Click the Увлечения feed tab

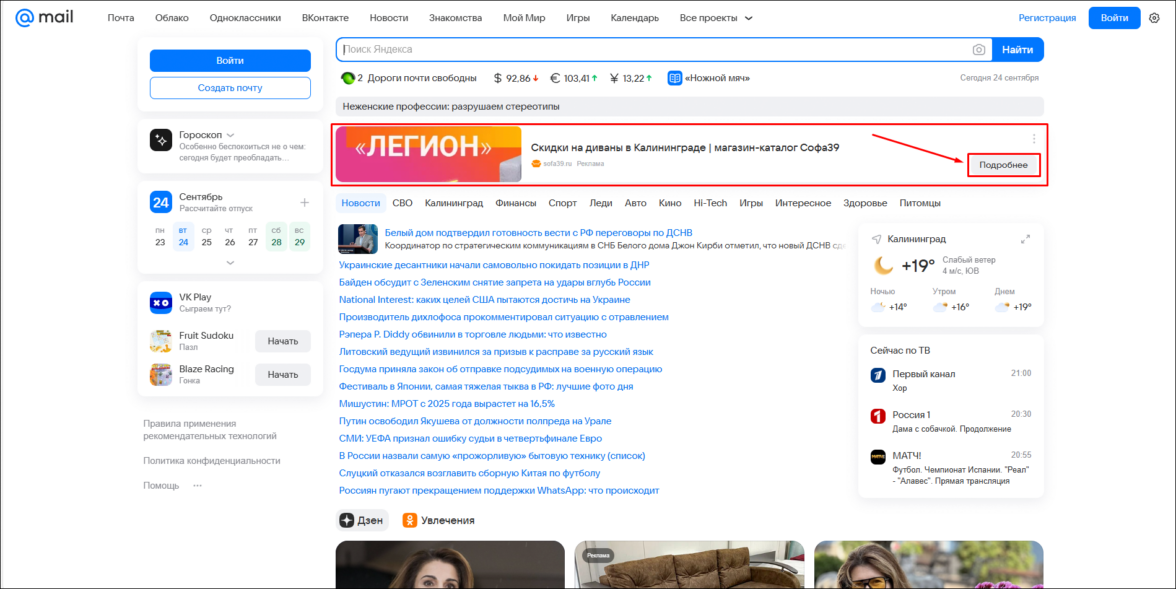[x=439, y=520]
